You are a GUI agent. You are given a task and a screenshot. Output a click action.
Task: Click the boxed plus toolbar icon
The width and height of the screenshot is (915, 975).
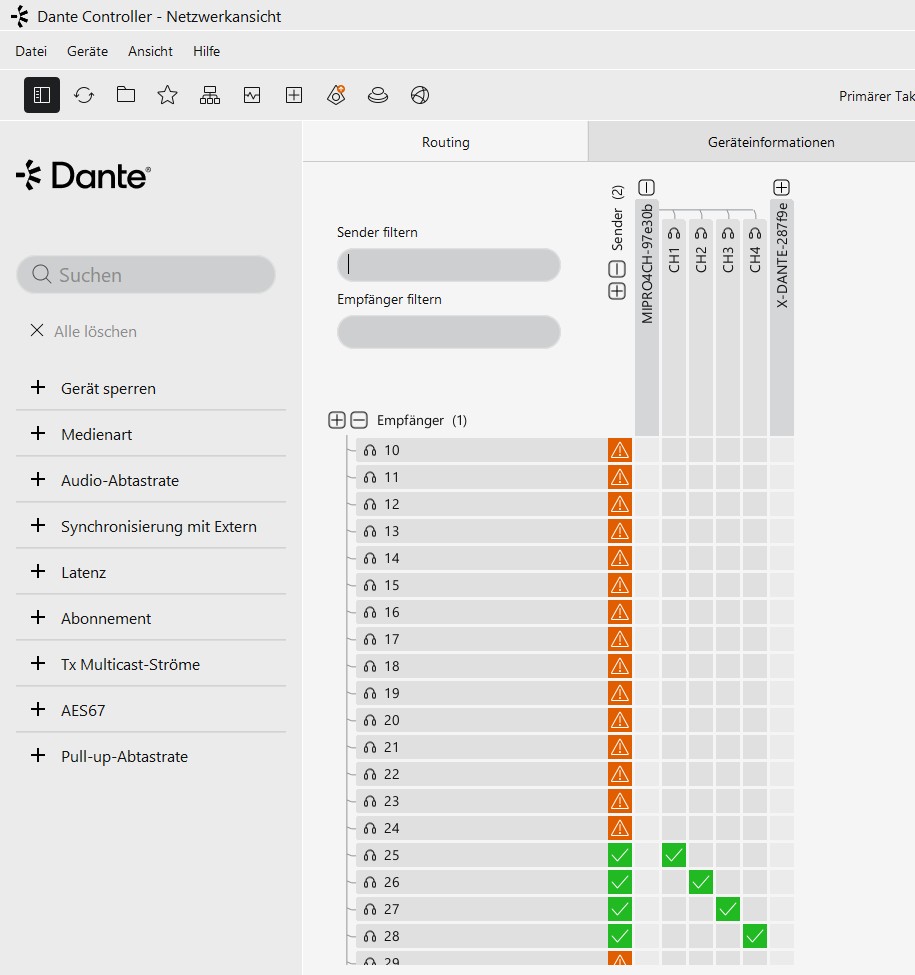(293, 95)
